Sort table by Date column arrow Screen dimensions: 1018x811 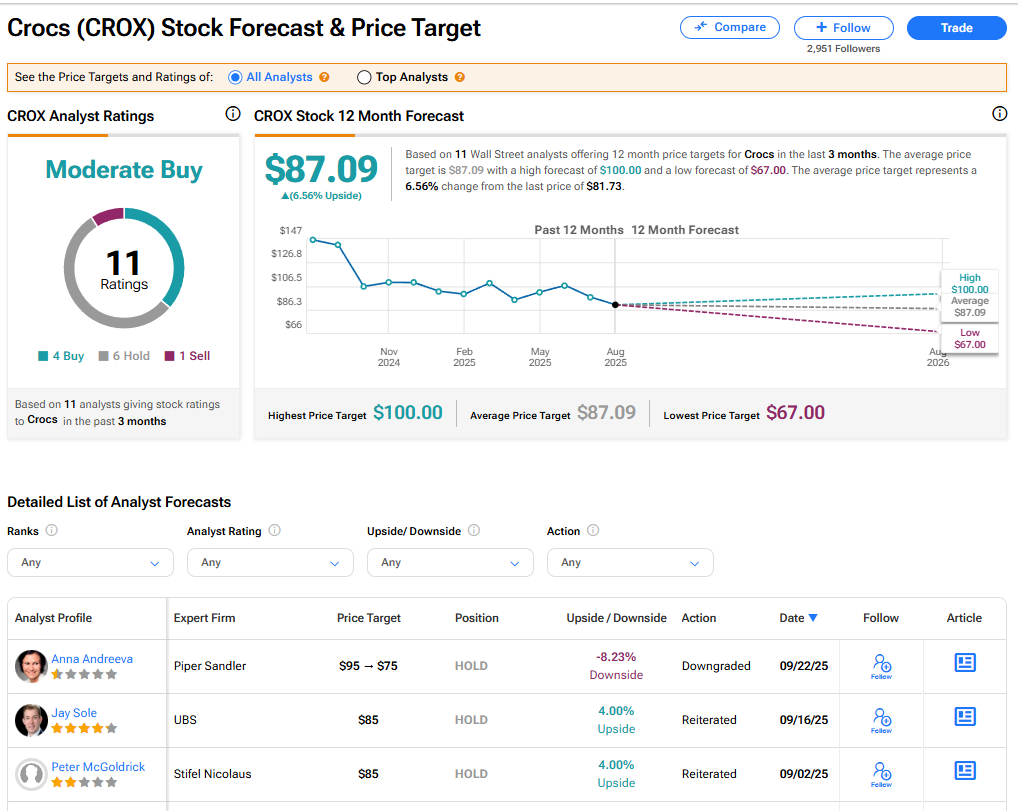tap(813, 618)
